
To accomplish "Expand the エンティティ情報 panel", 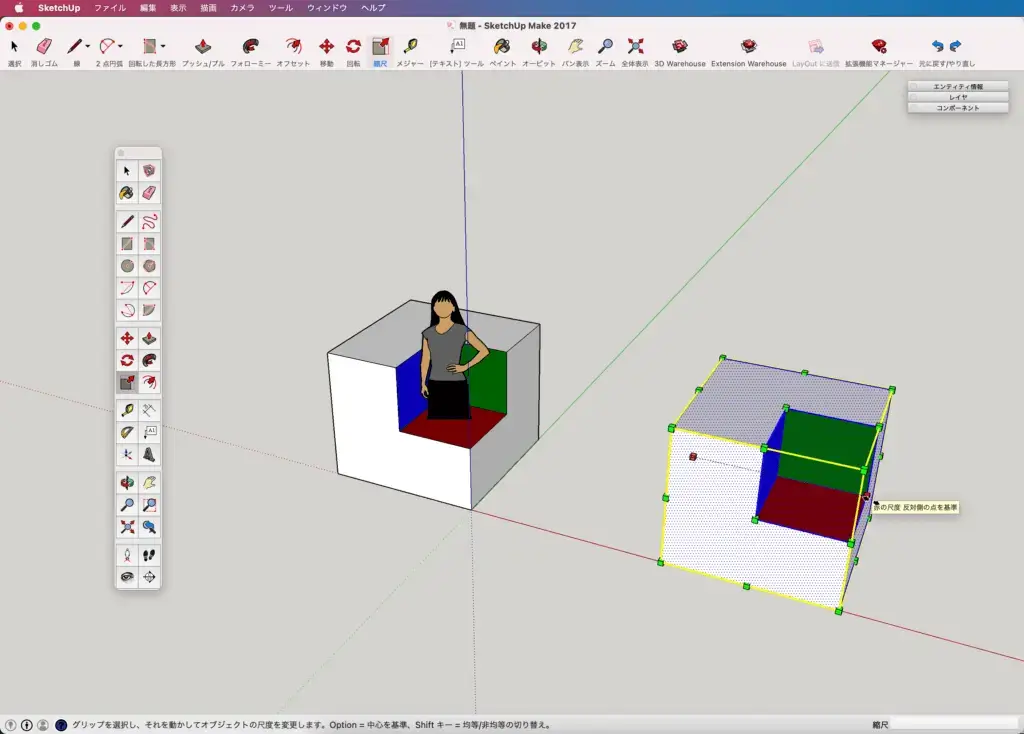I will click(x=958, y=86).
